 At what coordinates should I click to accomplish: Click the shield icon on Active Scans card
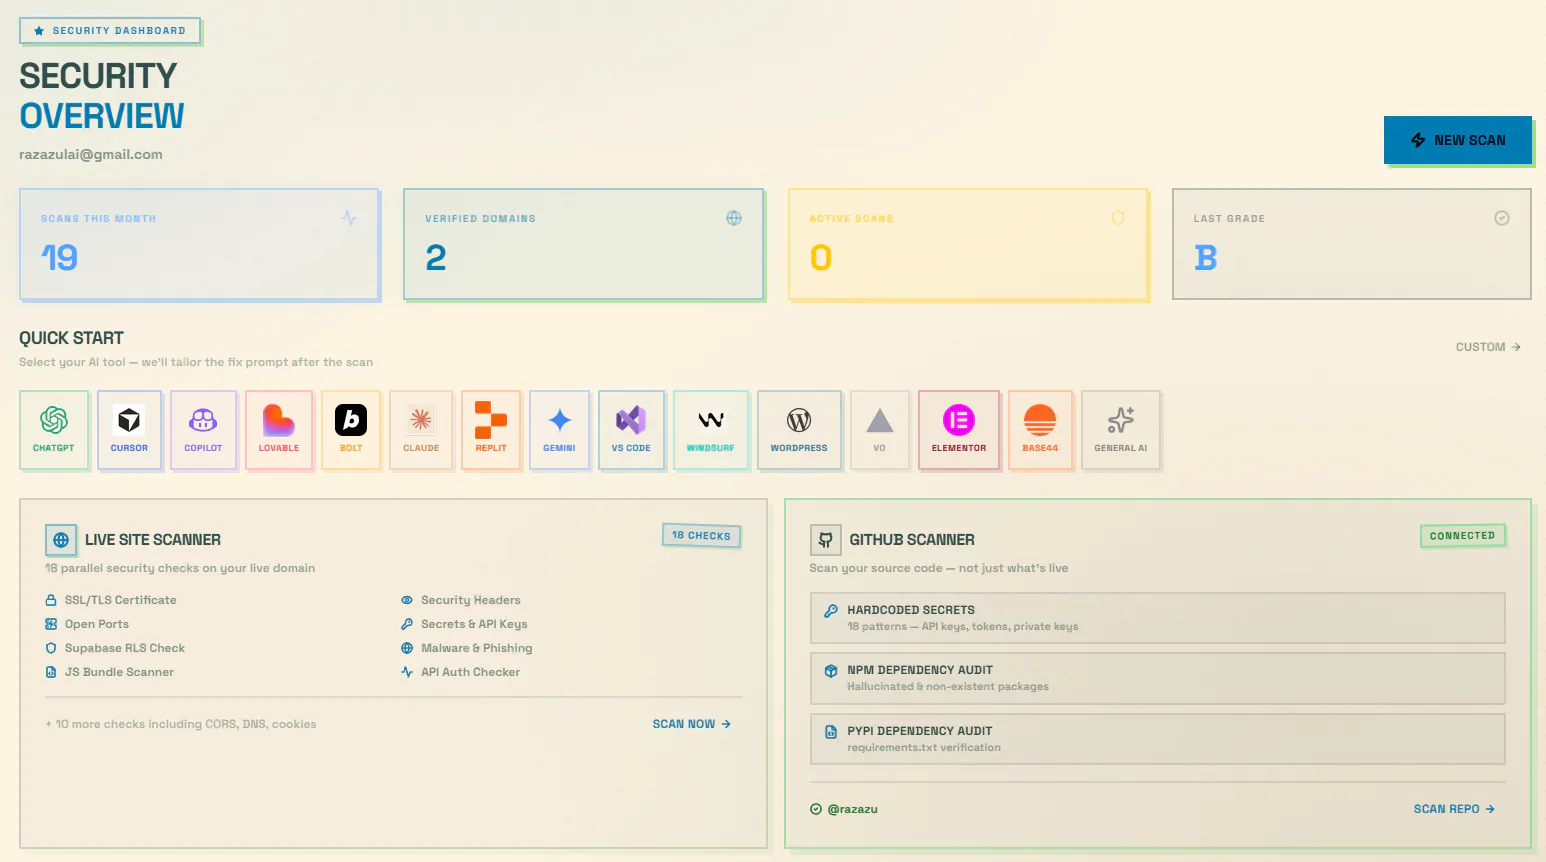tap(1118, 218)
